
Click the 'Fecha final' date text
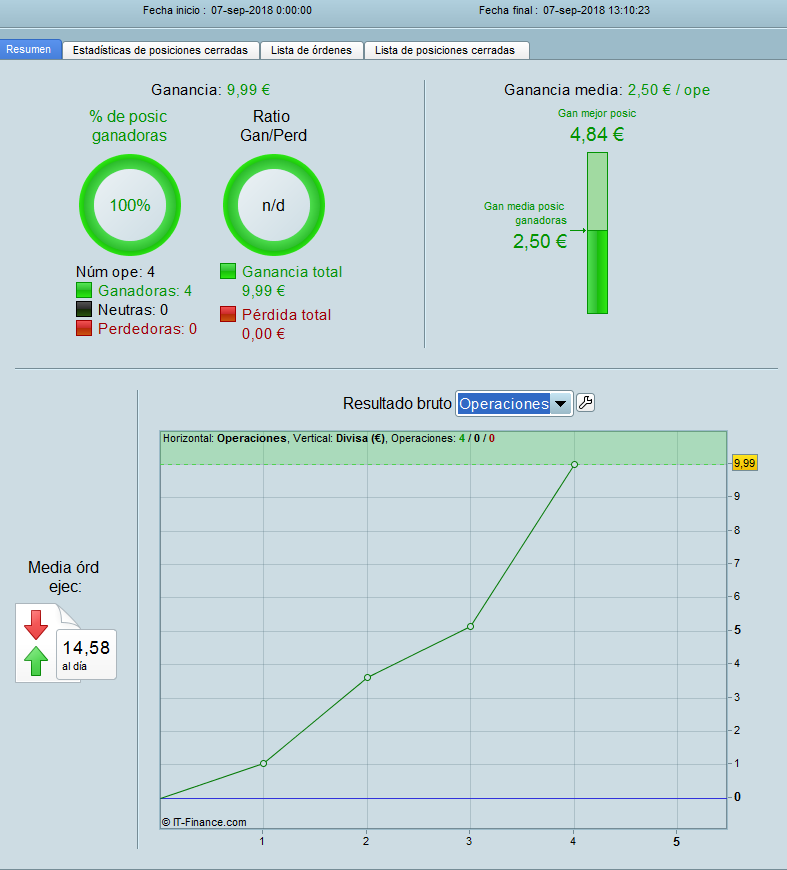(x=564, y=10)
